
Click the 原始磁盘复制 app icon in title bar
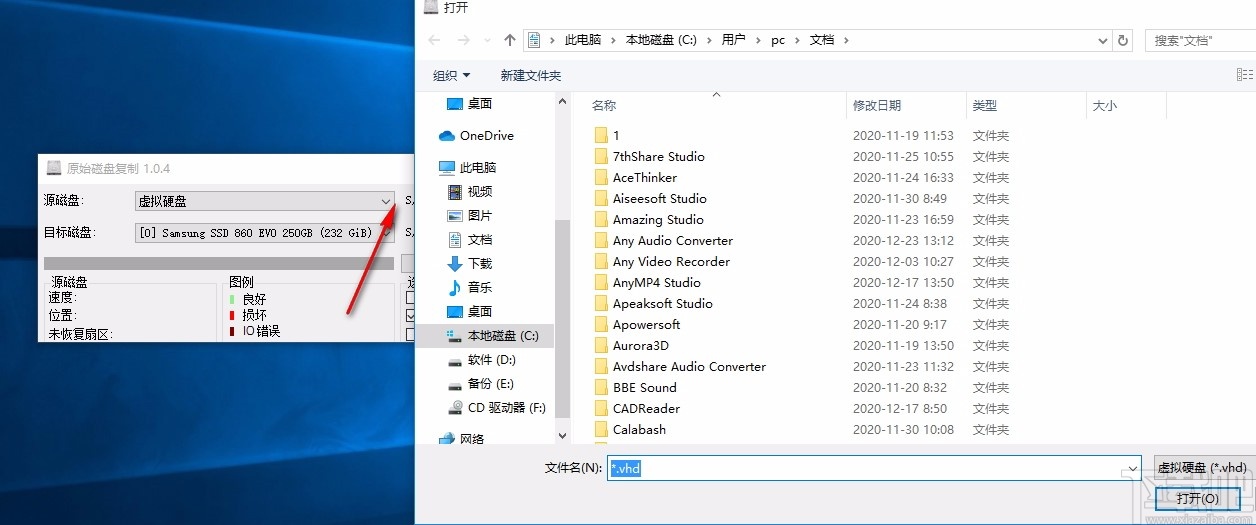pyautogui.click(x=54, y=168)
